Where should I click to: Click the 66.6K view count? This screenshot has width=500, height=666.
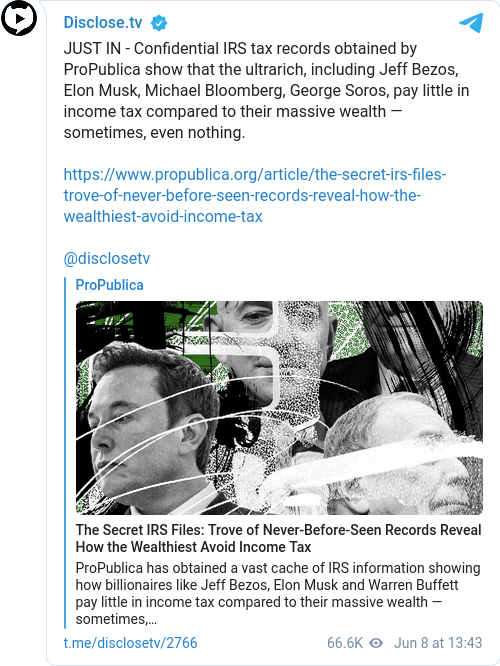click(345, 643)
